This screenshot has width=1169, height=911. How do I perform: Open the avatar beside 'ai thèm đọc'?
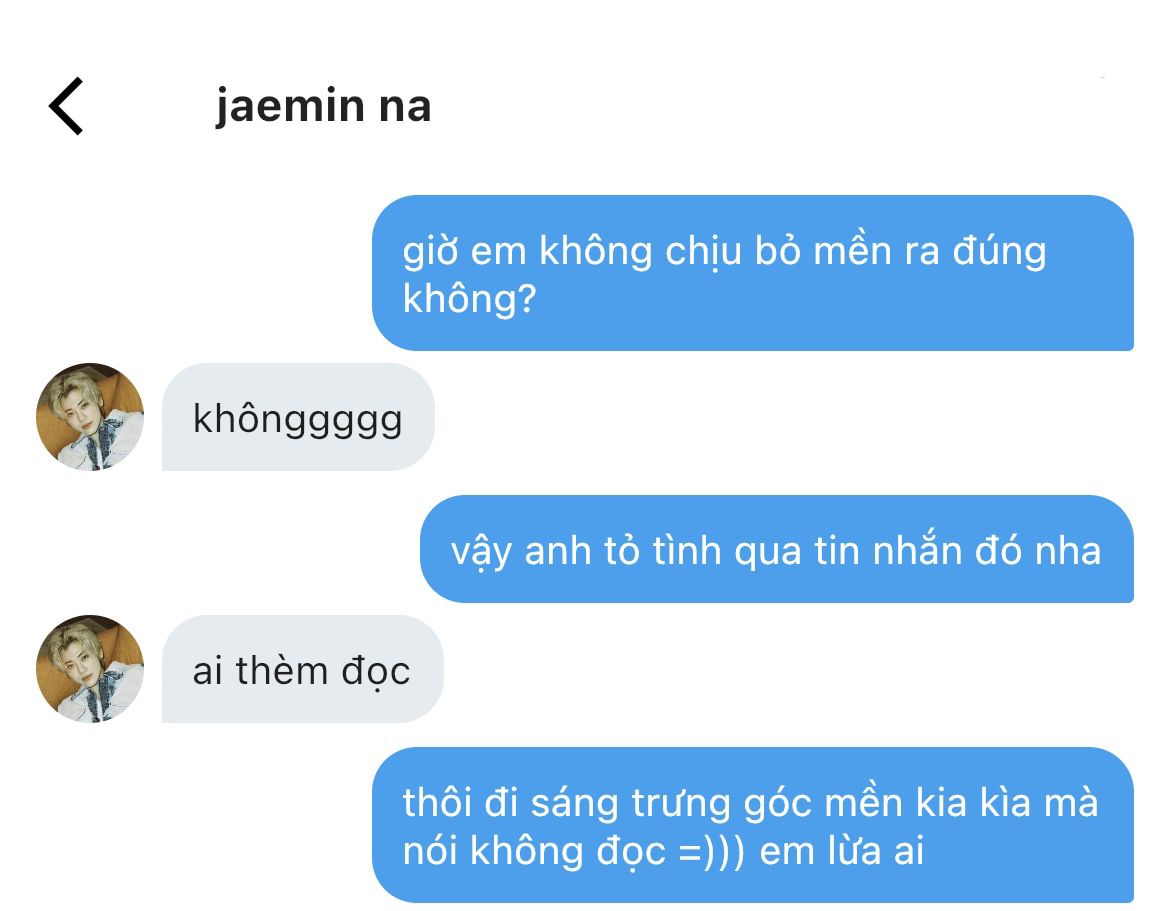point(89,669)
